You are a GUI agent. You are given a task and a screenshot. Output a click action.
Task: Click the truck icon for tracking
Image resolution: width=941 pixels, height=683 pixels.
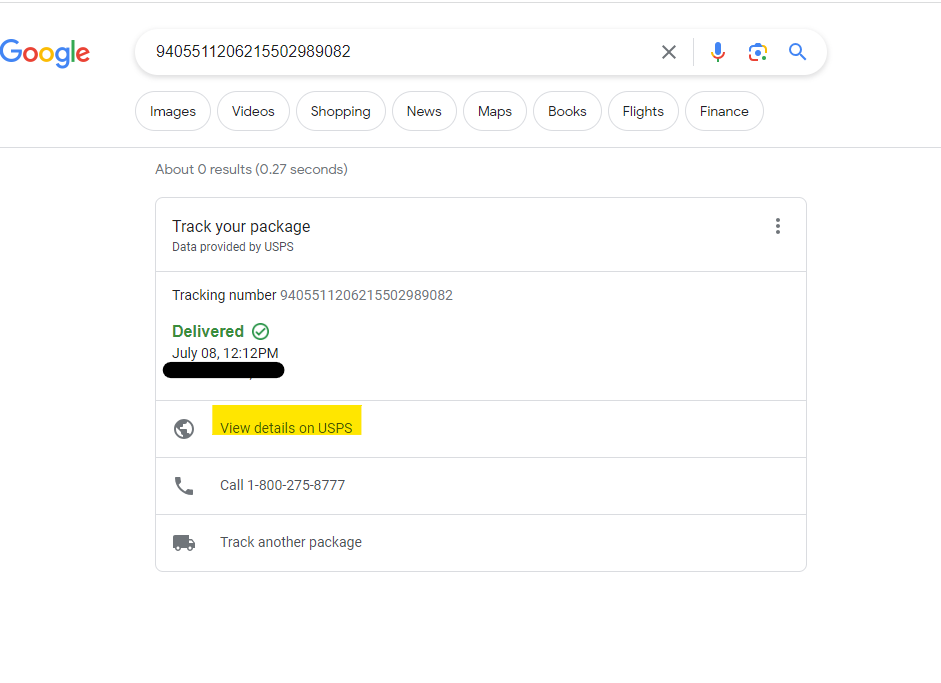click(184, 543)
